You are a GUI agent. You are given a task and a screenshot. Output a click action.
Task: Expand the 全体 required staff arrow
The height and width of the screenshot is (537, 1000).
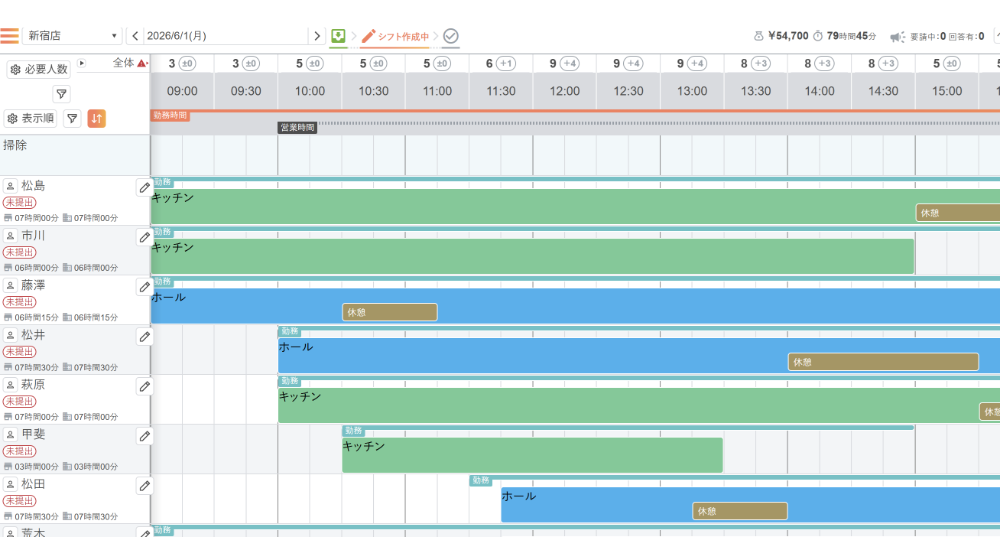click(82, 63)
